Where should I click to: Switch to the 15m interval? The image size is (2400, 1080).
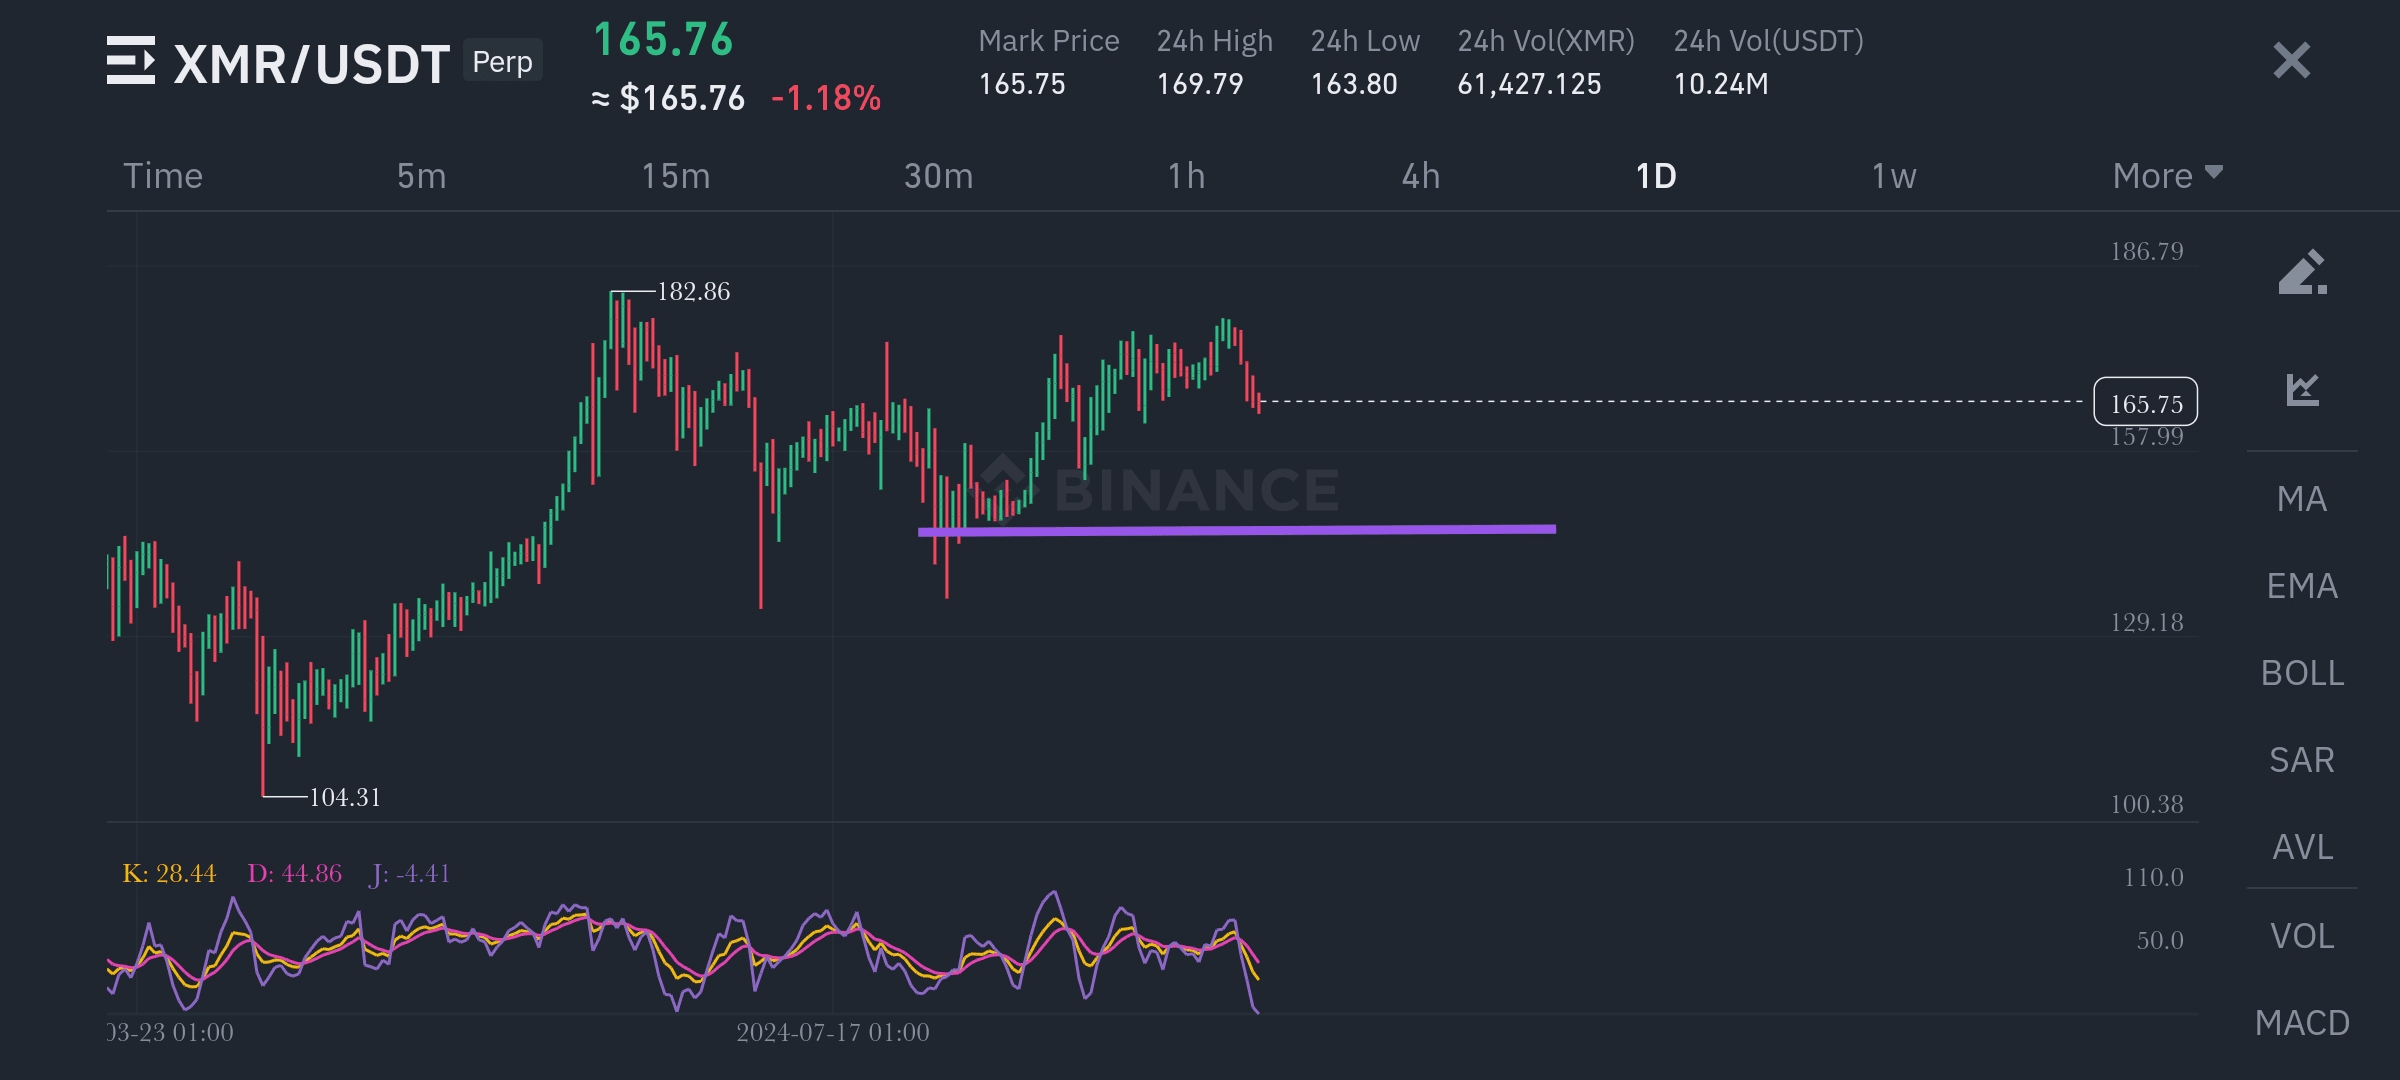click(676, 176)
